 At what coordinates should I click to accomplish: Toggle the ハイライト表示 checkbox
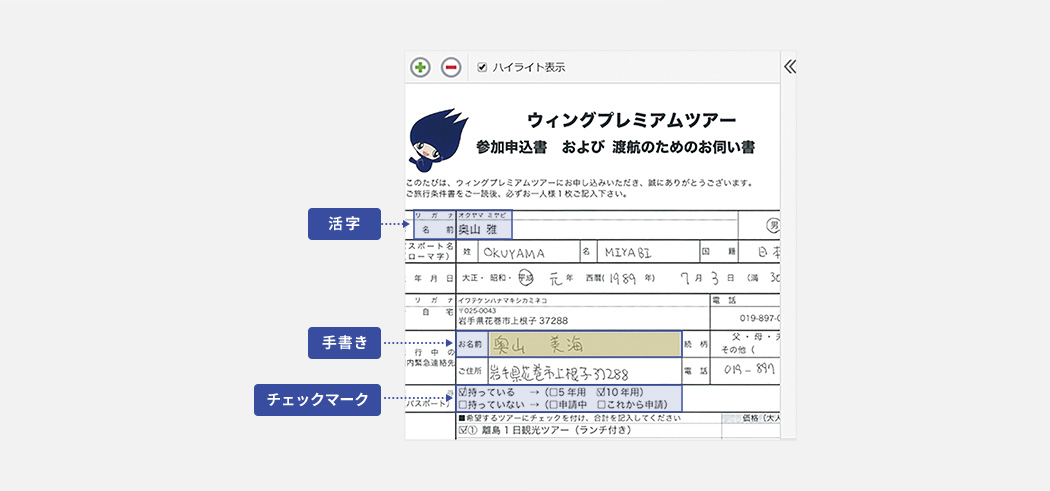tap(482, 67)
